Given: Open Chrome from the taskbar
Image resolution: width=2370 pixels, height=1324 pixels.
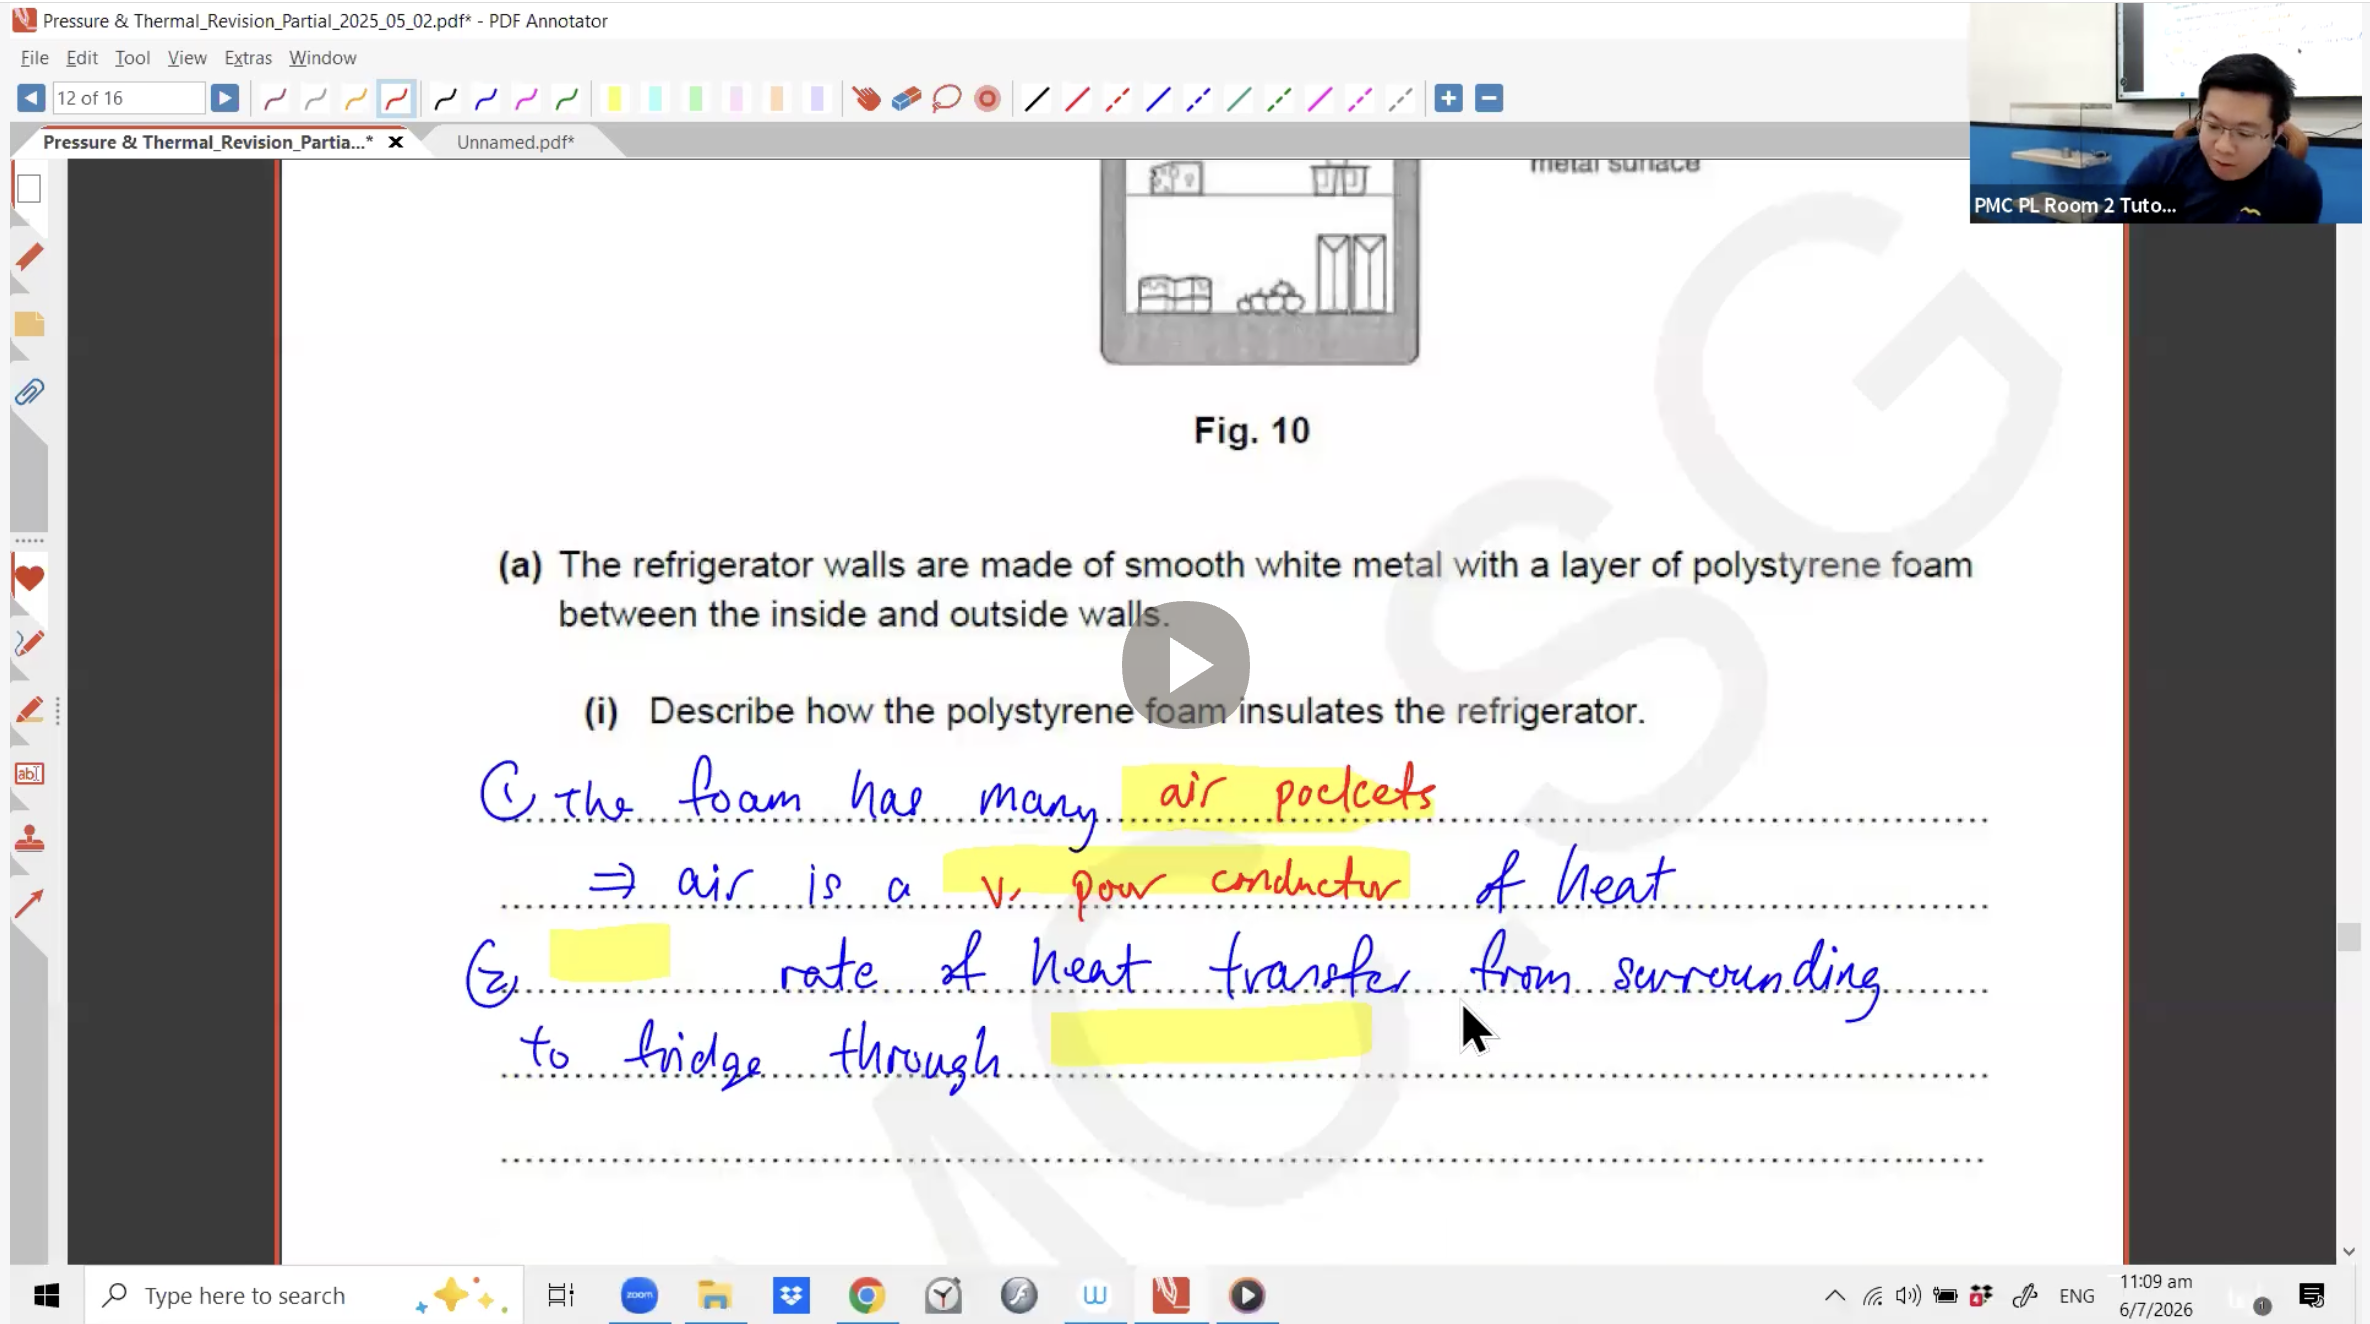Looking at the screenshot, I should [867, 1295].
